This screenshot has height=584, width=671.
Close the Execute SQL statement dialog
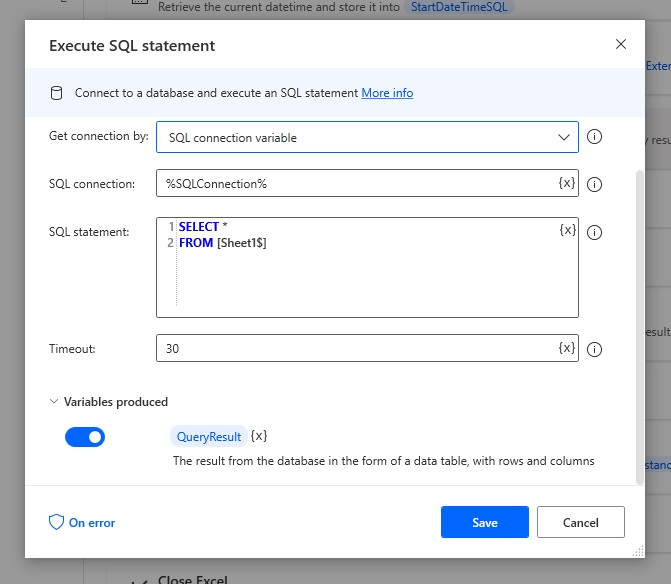tap(621, 44)
